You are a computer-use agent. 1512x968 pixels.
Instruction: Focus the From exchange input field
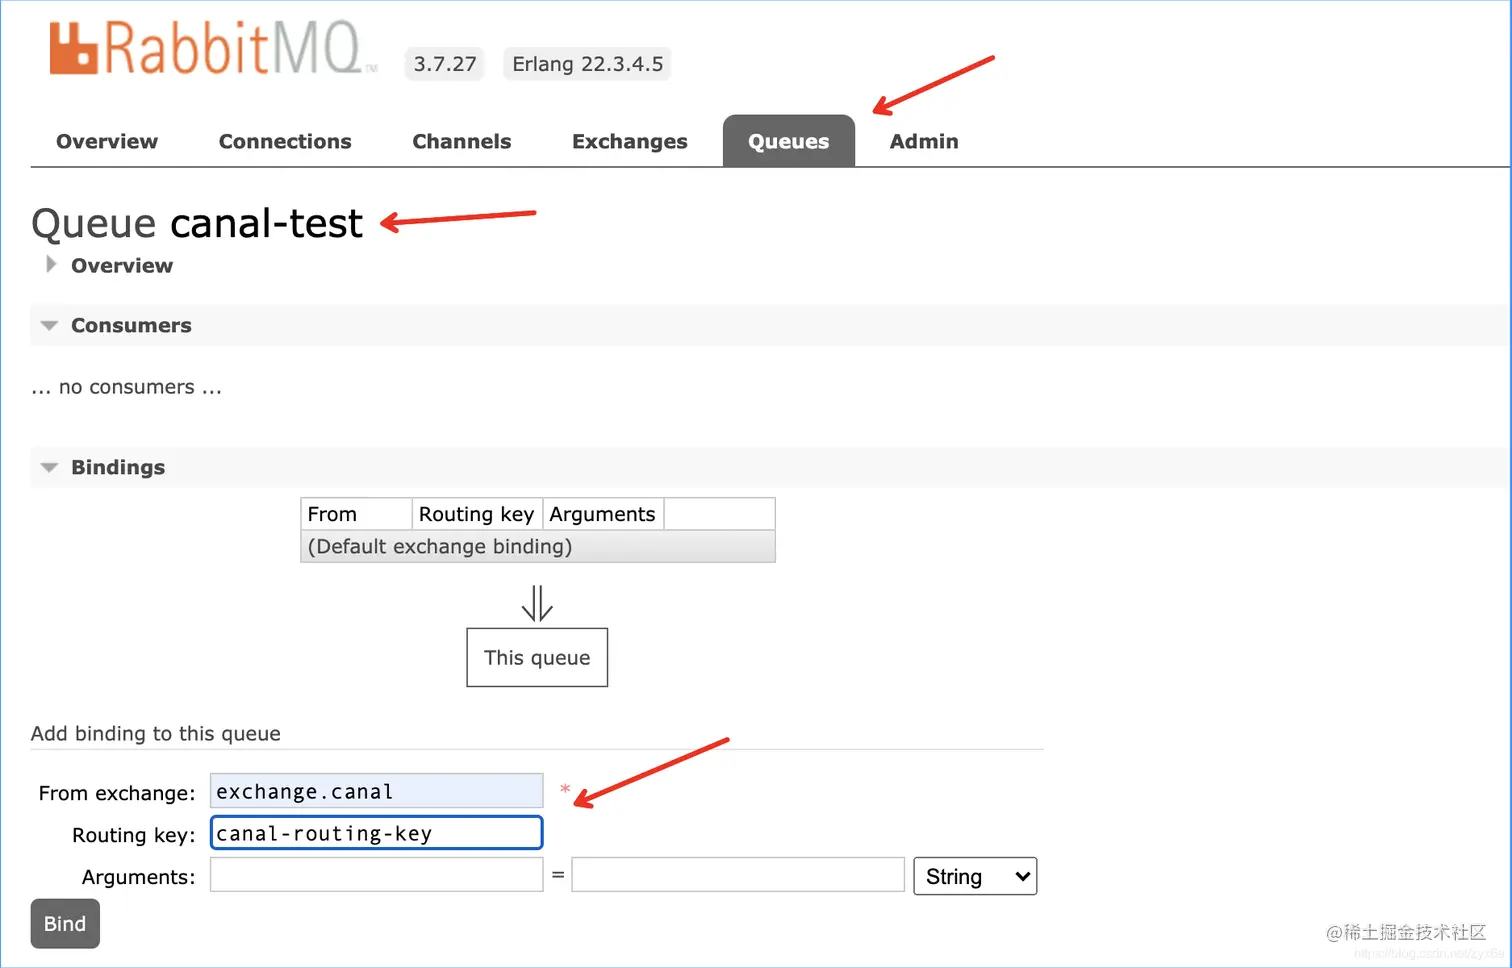(376, 791)
